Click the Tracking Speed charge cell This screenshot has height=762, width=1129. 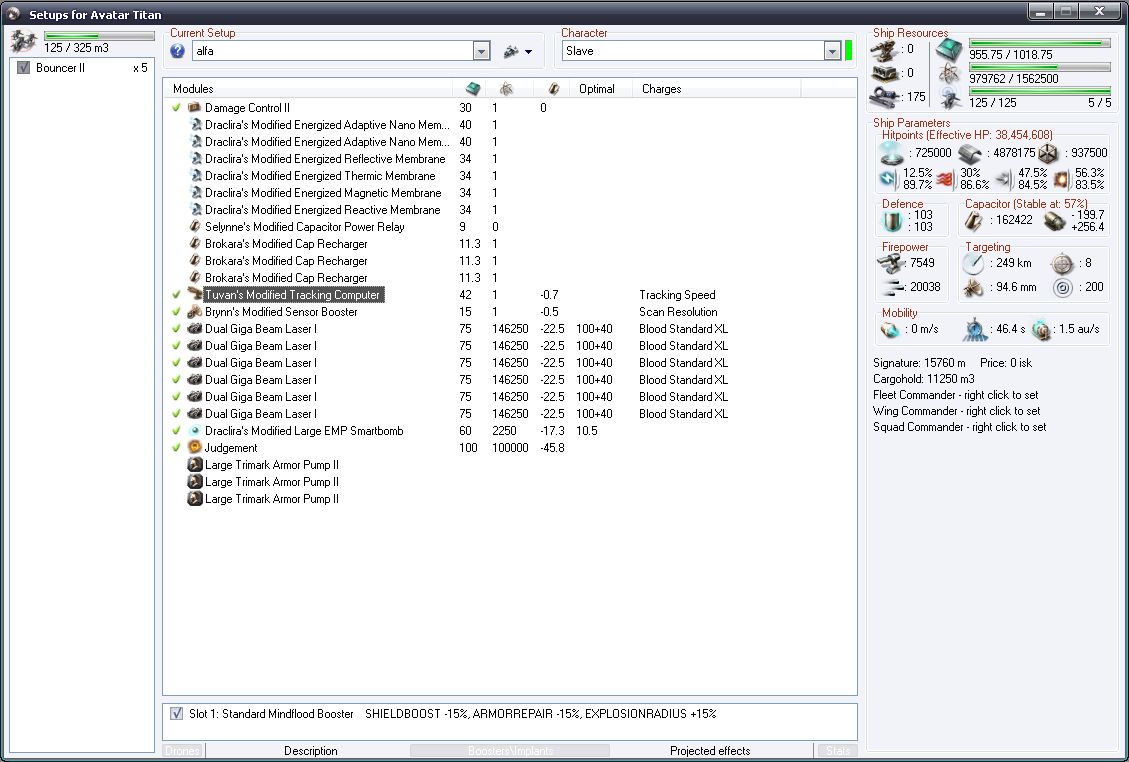click(x=677, y=295)
